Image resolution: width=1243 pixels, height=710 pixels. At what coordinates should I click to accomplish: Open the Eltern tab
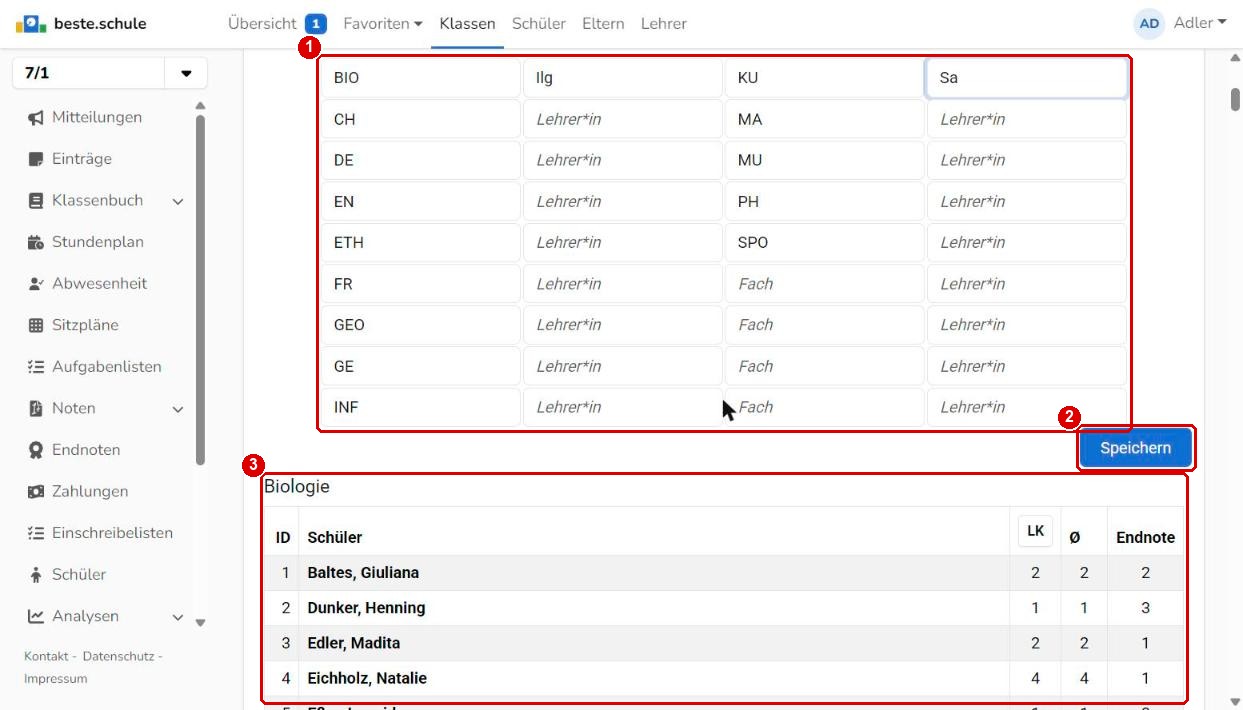coord(603,23)
